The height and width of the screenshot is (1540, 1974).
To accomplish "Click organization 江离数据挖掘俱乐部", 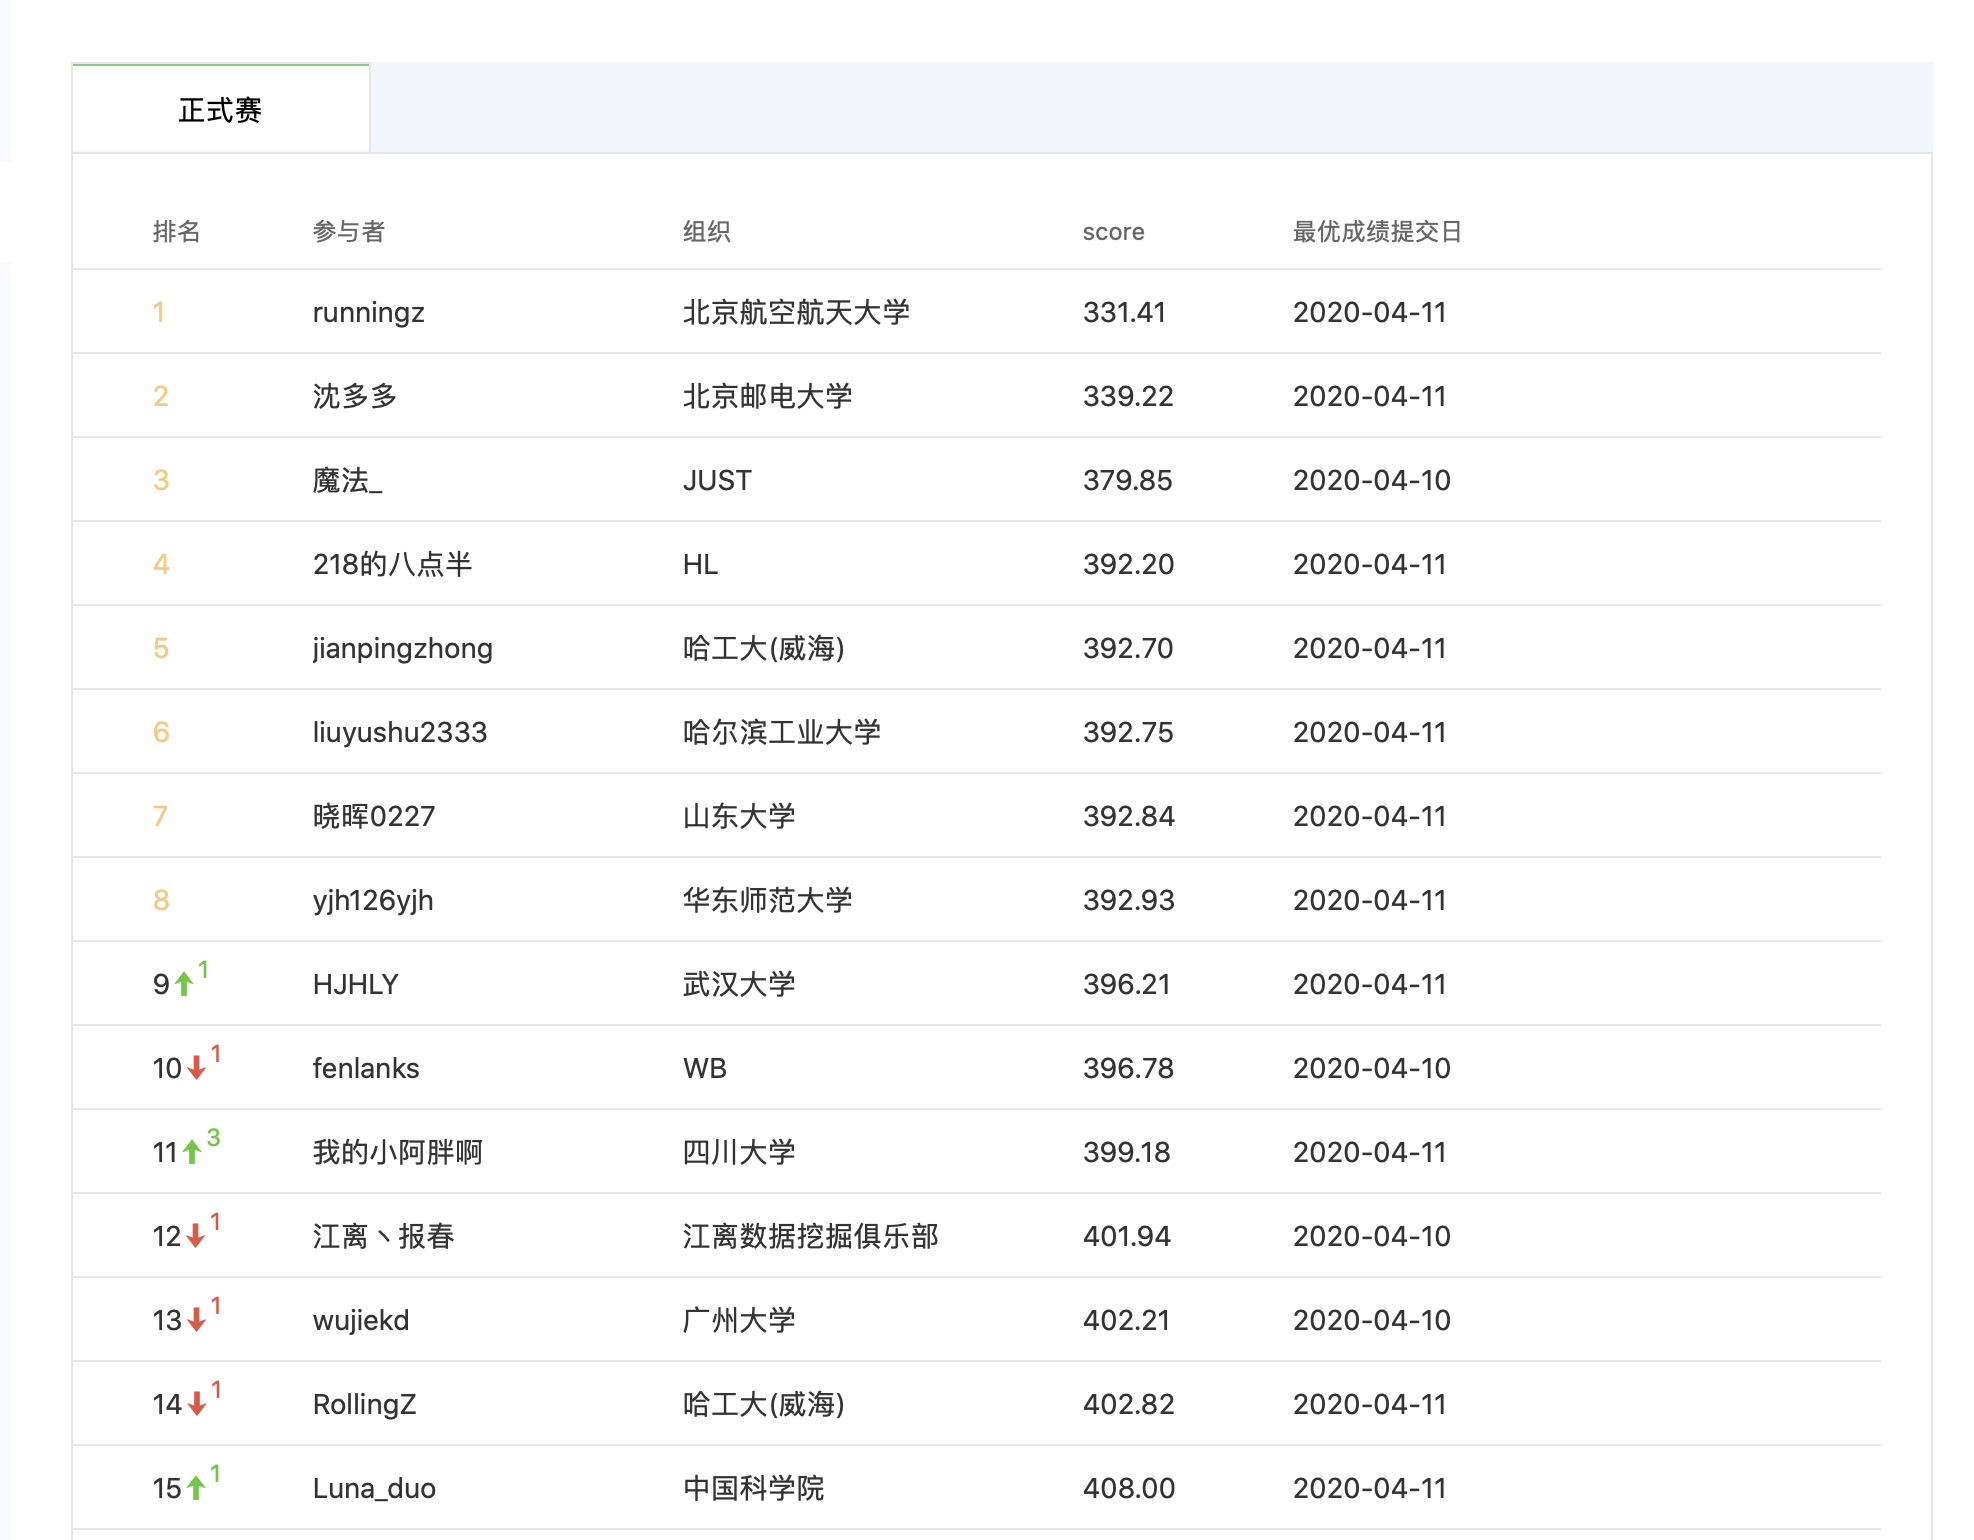I will [x=811, y=1236].
